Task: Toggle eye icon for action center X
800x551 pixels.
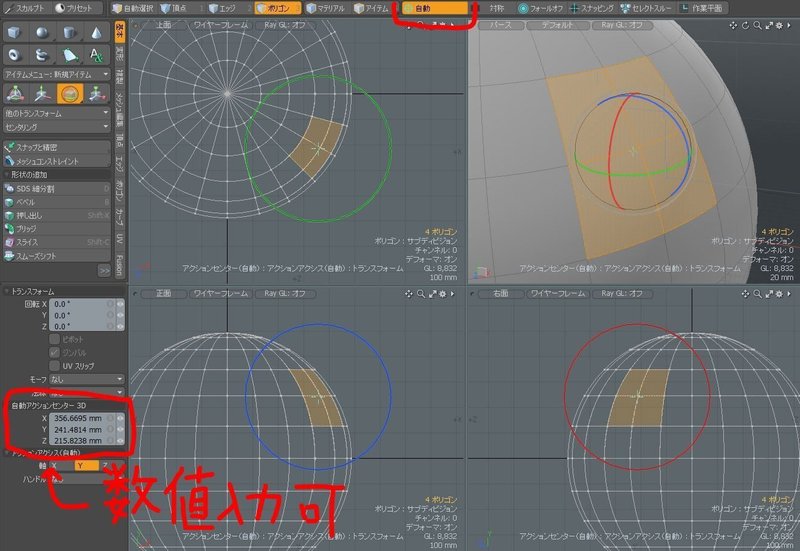Action: (x=120, y=418)
